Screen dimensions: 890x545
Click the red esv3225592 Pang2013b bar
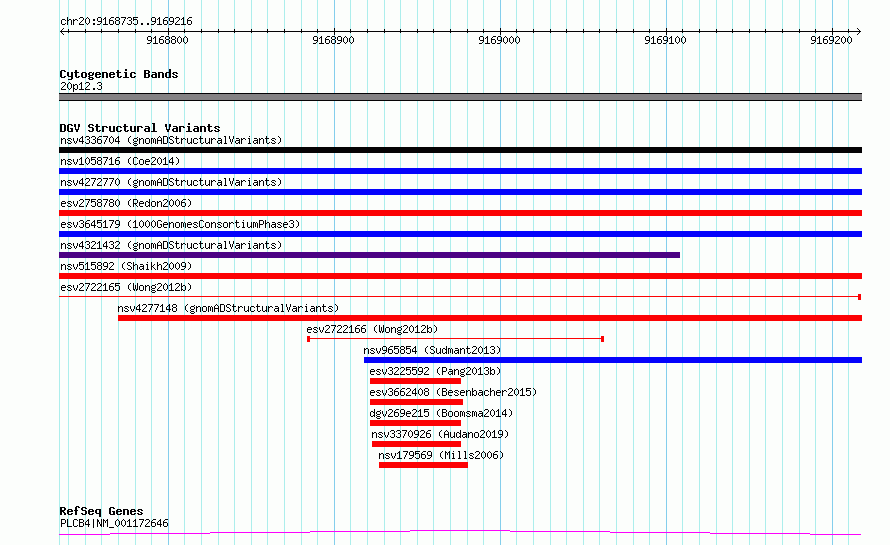pos(415,381)
